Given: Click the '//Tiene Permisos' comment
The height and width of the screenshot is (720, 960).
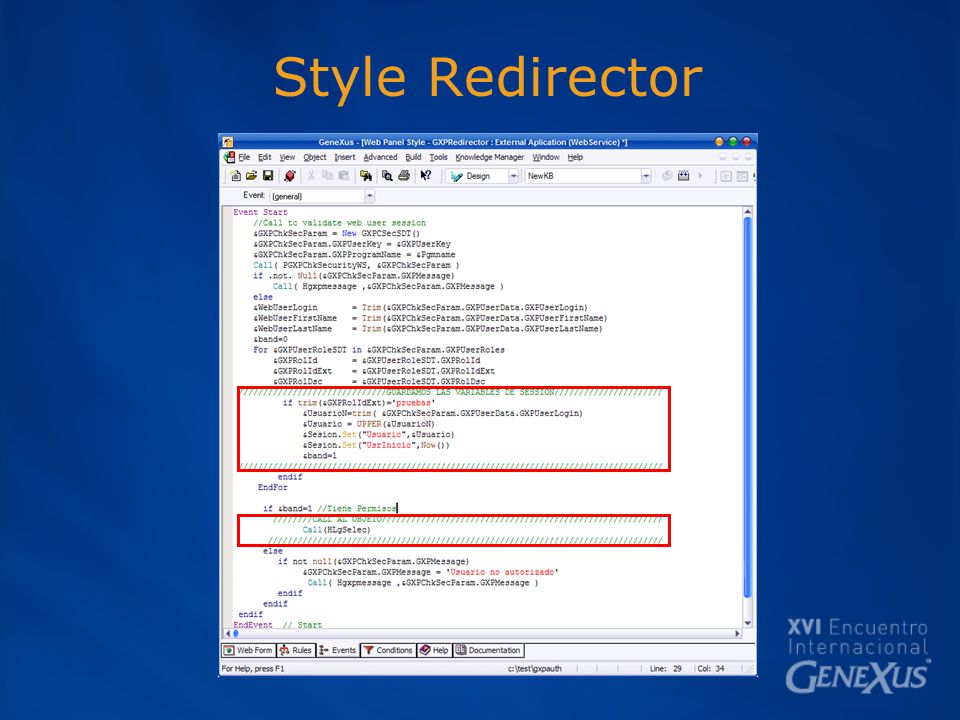Looking at the screenshot, I should tap(357, 508).
